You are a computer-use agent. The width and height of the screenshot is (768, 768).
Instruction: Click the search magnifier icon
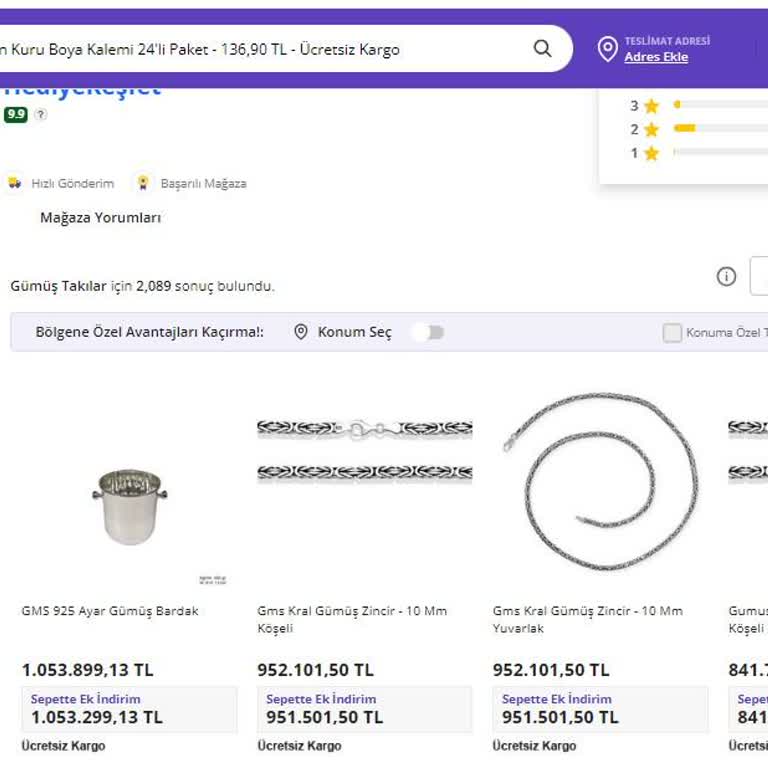pyautogui.click(x=542, y=49)
